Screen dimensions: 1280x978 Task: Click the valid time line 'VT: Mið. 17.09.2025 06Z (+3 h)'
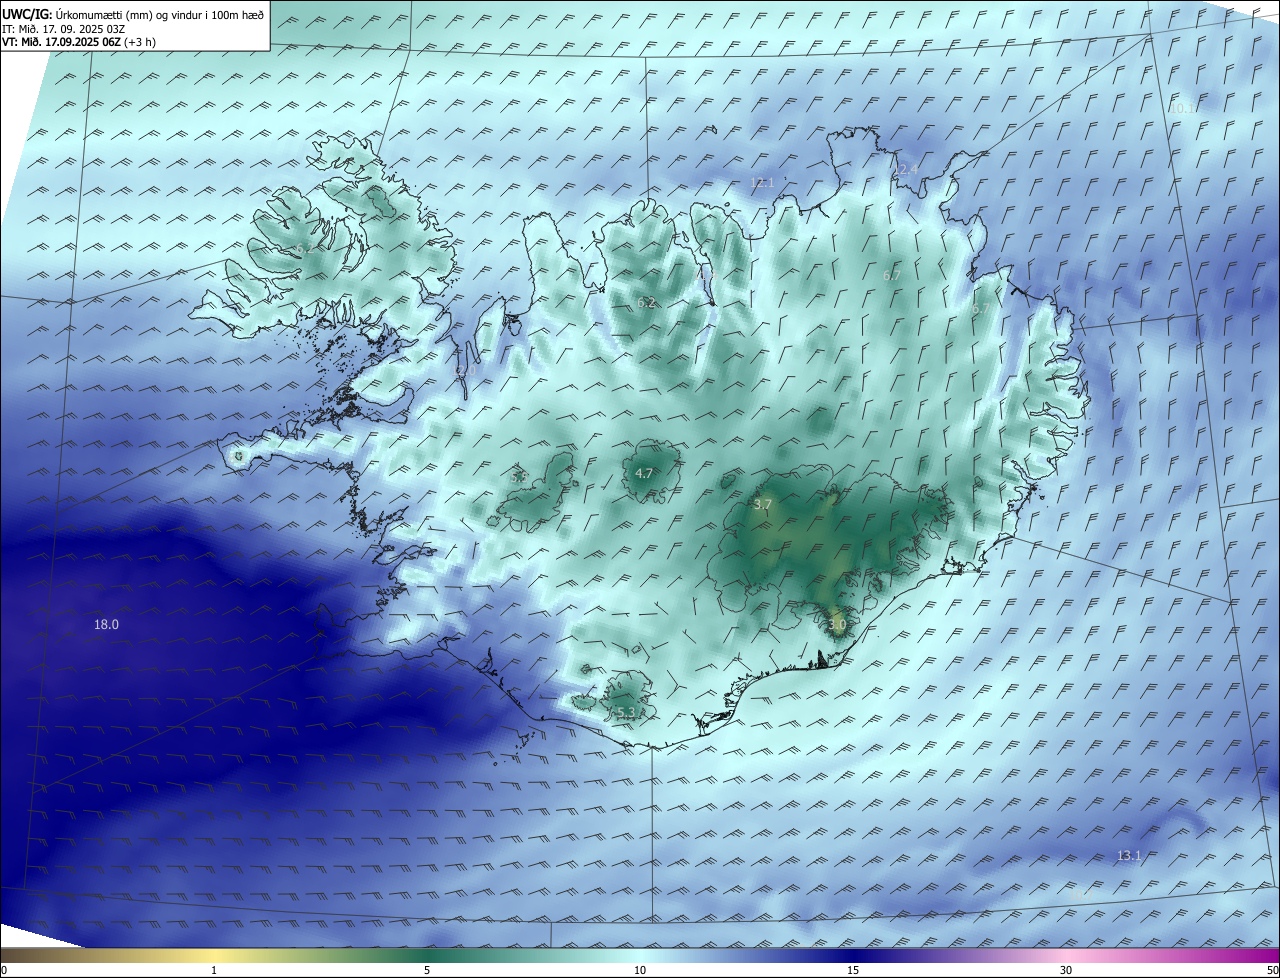(78, 41)
